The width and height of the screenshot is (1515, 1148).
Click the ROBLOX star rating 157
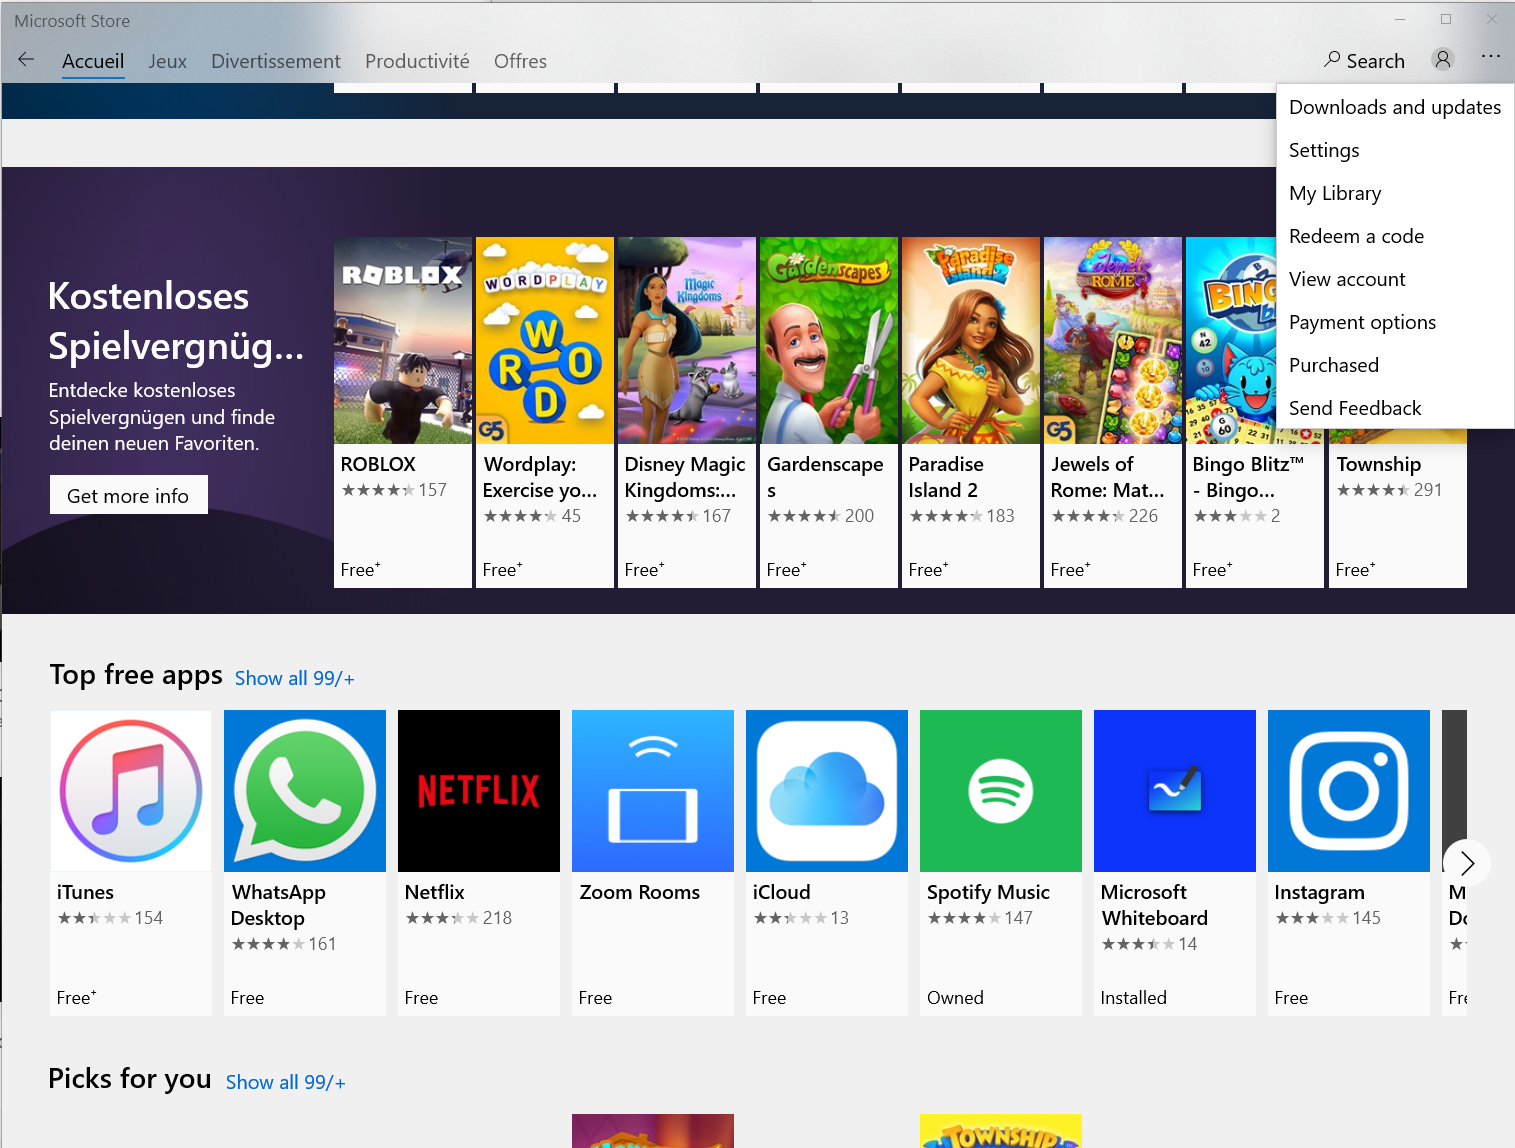coord(394,490)
